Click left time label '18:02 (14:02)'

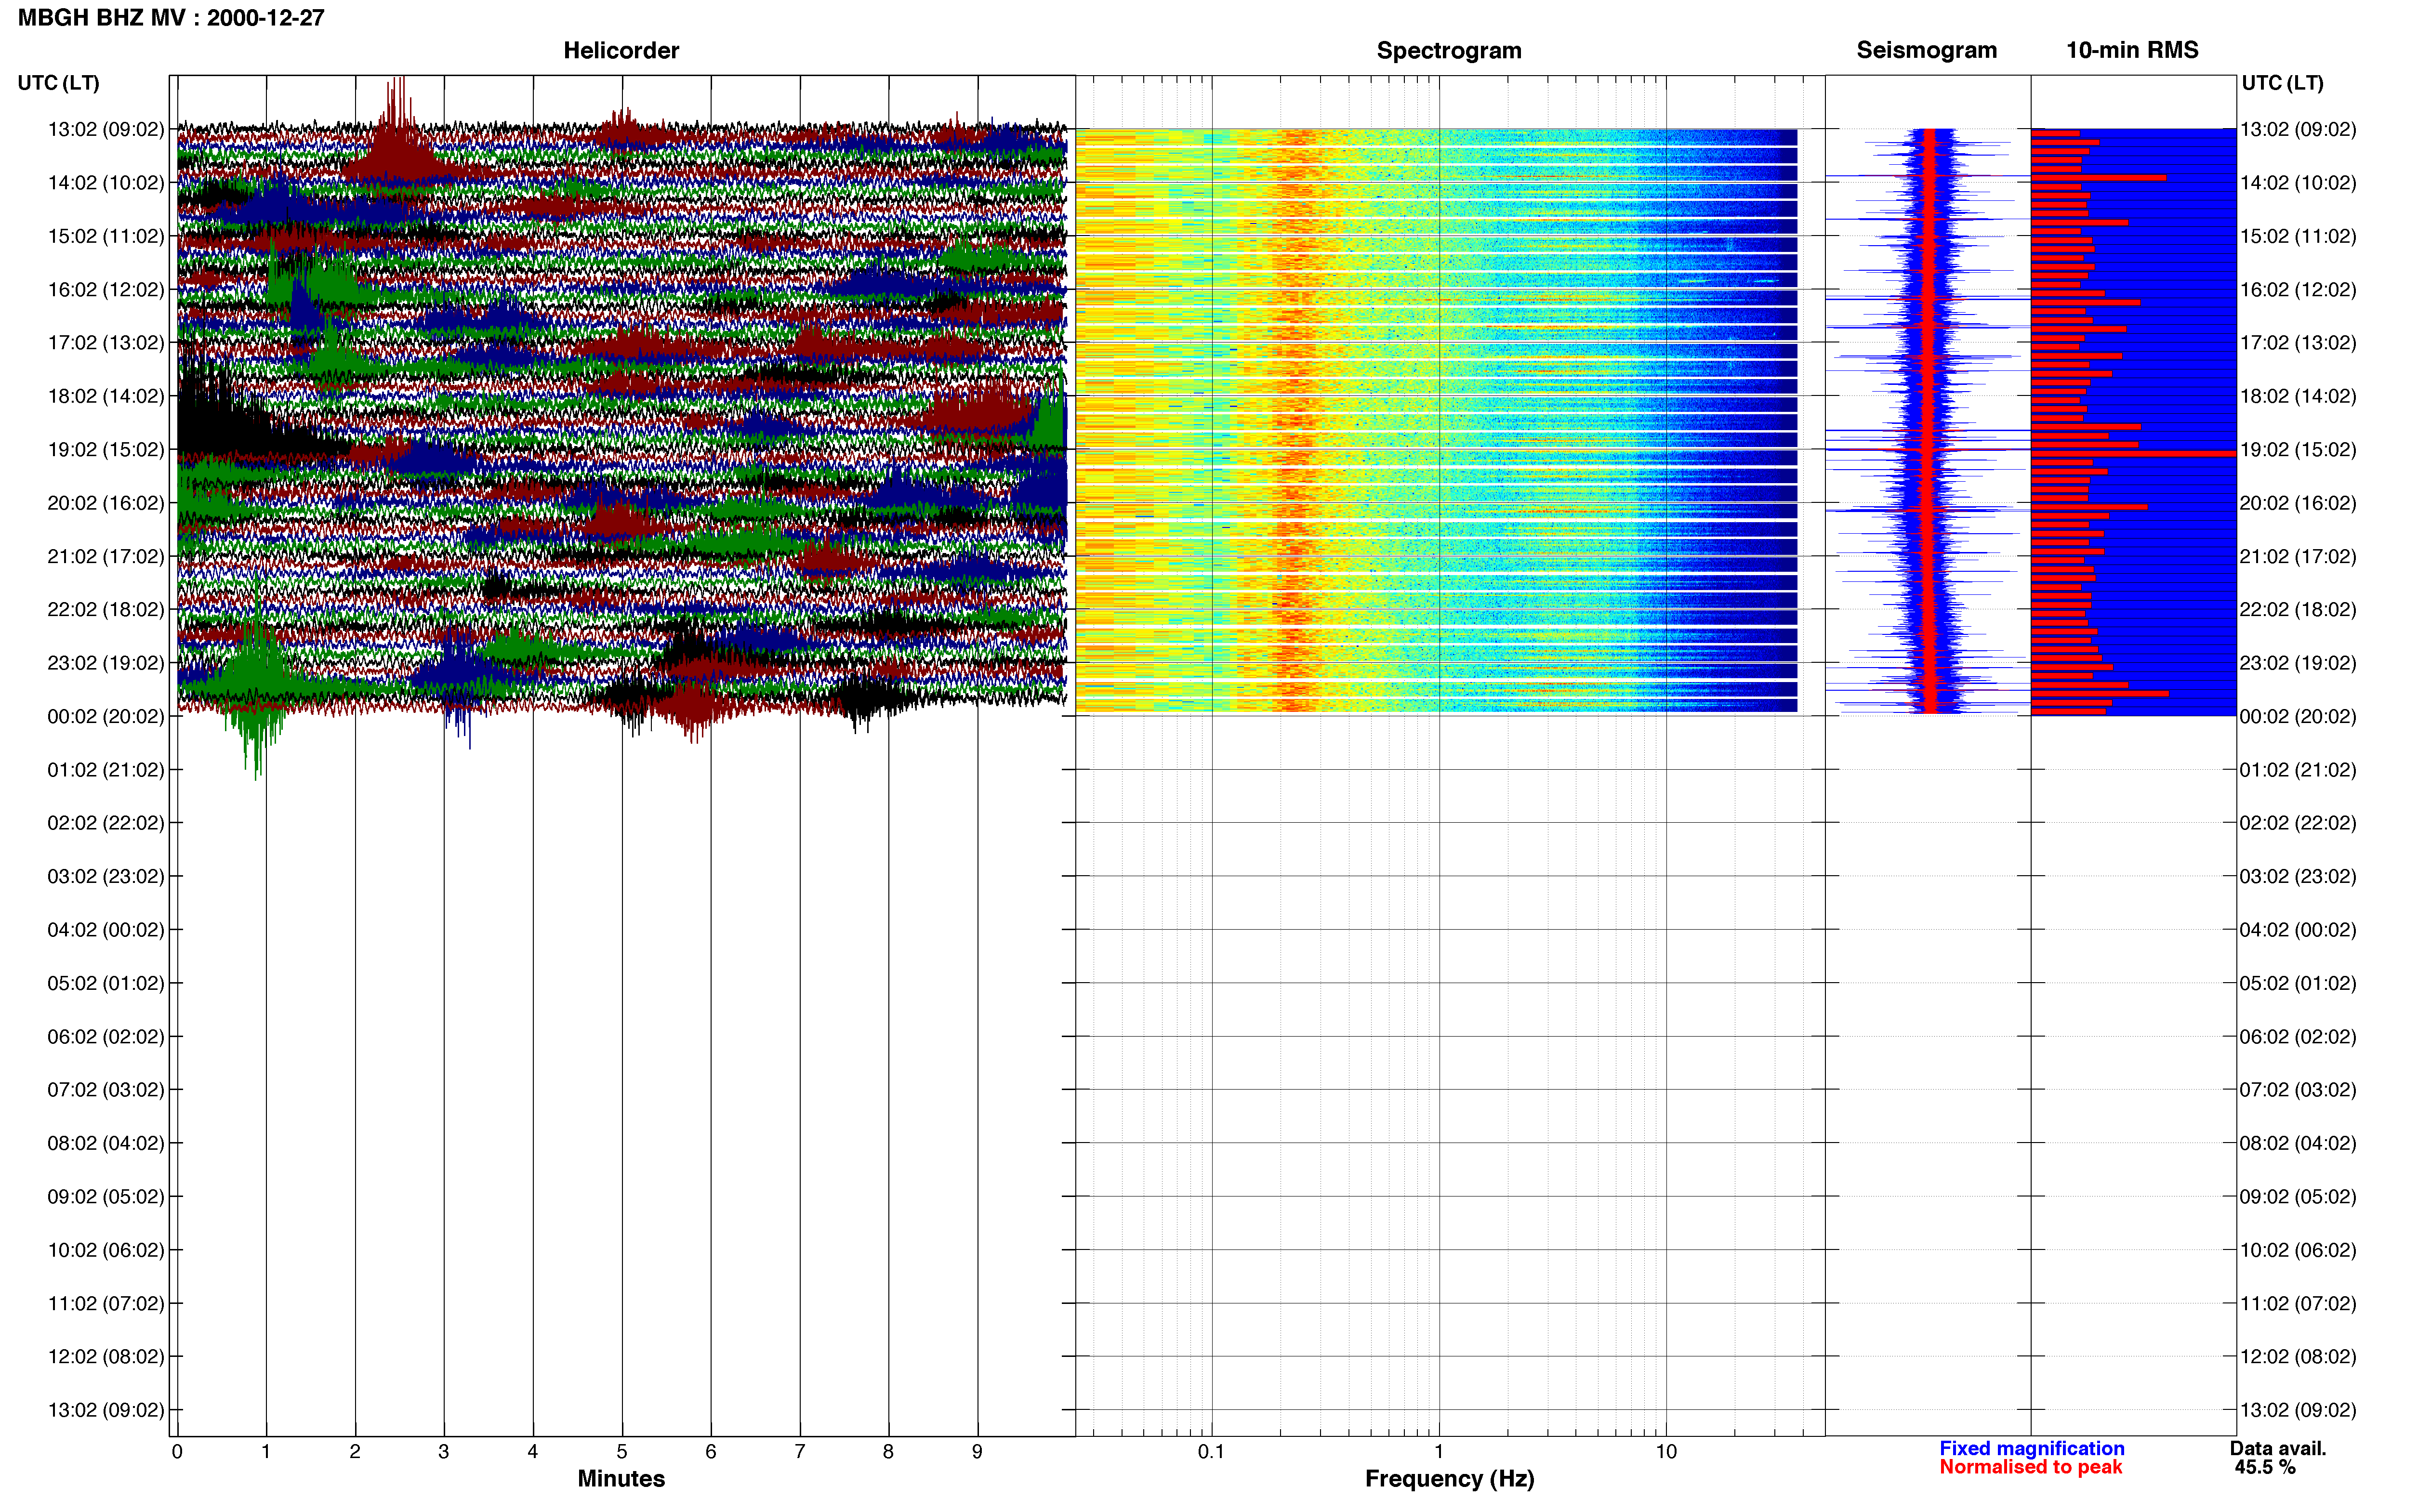(106, 396)
